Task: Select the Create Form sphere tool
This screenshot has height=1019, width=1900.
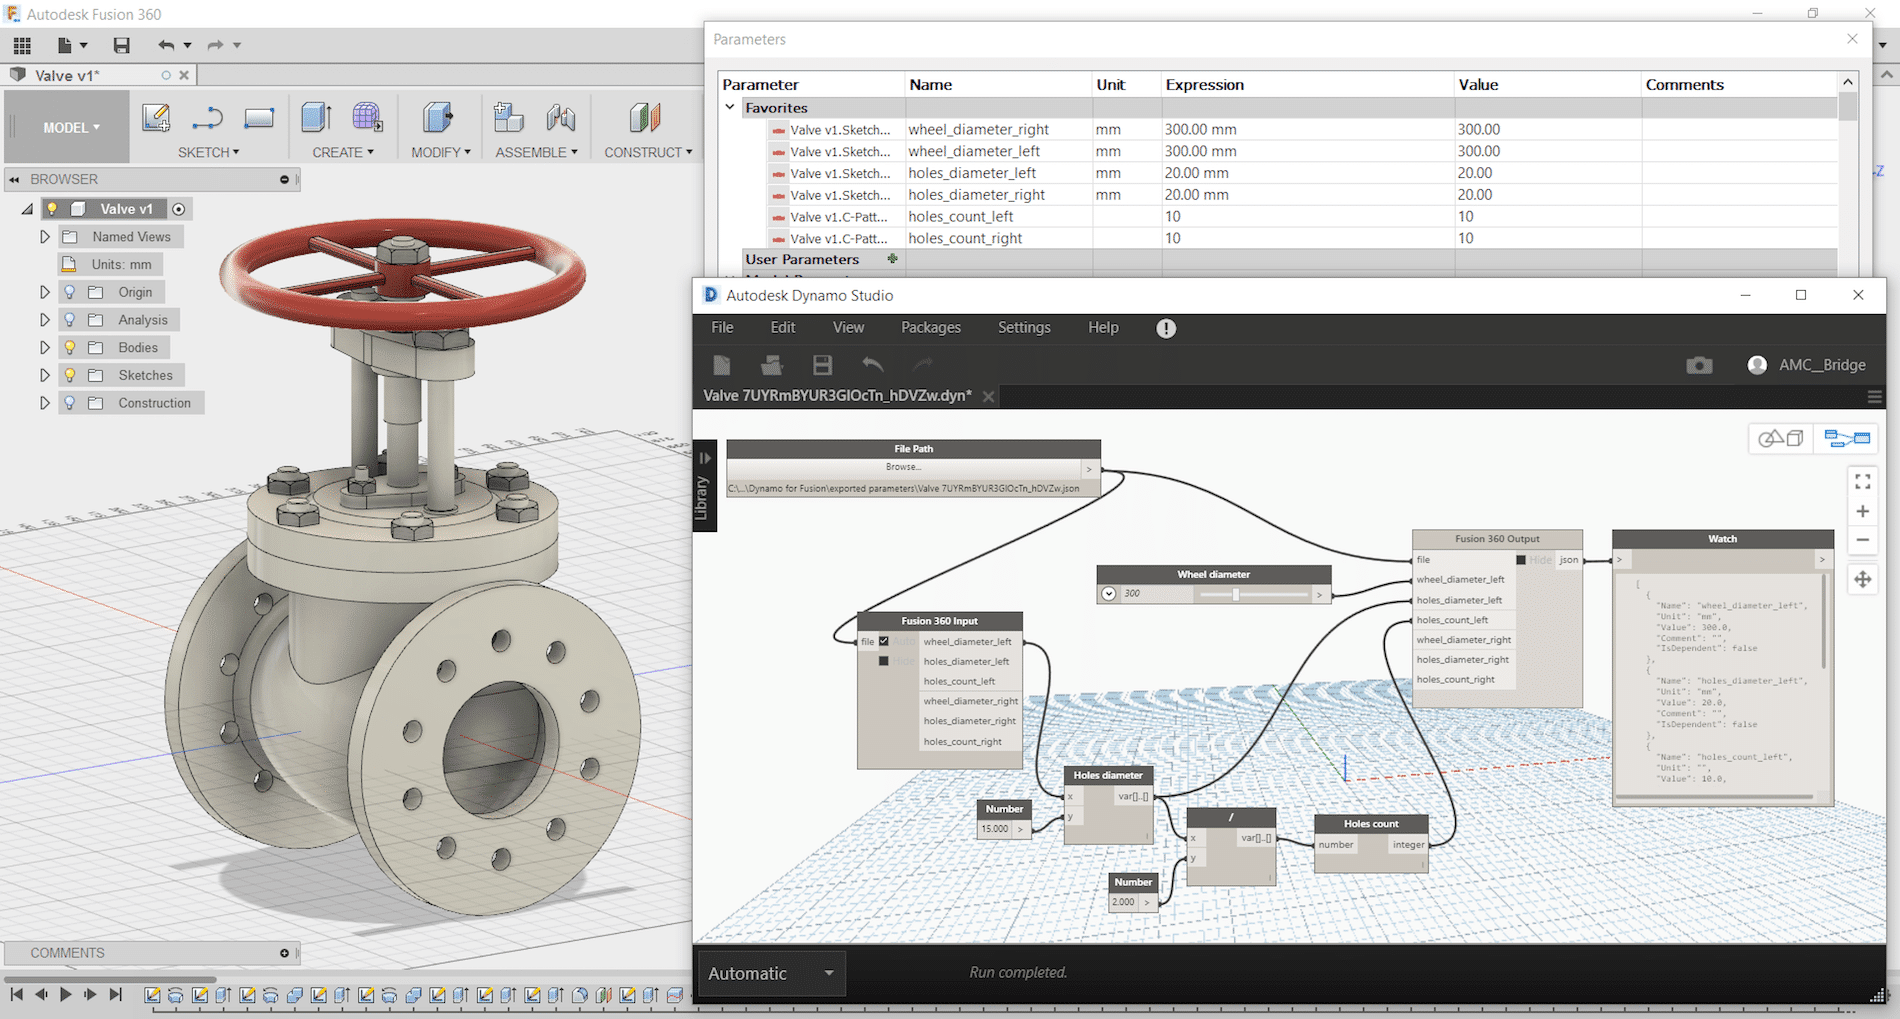Action: (367, 117)
